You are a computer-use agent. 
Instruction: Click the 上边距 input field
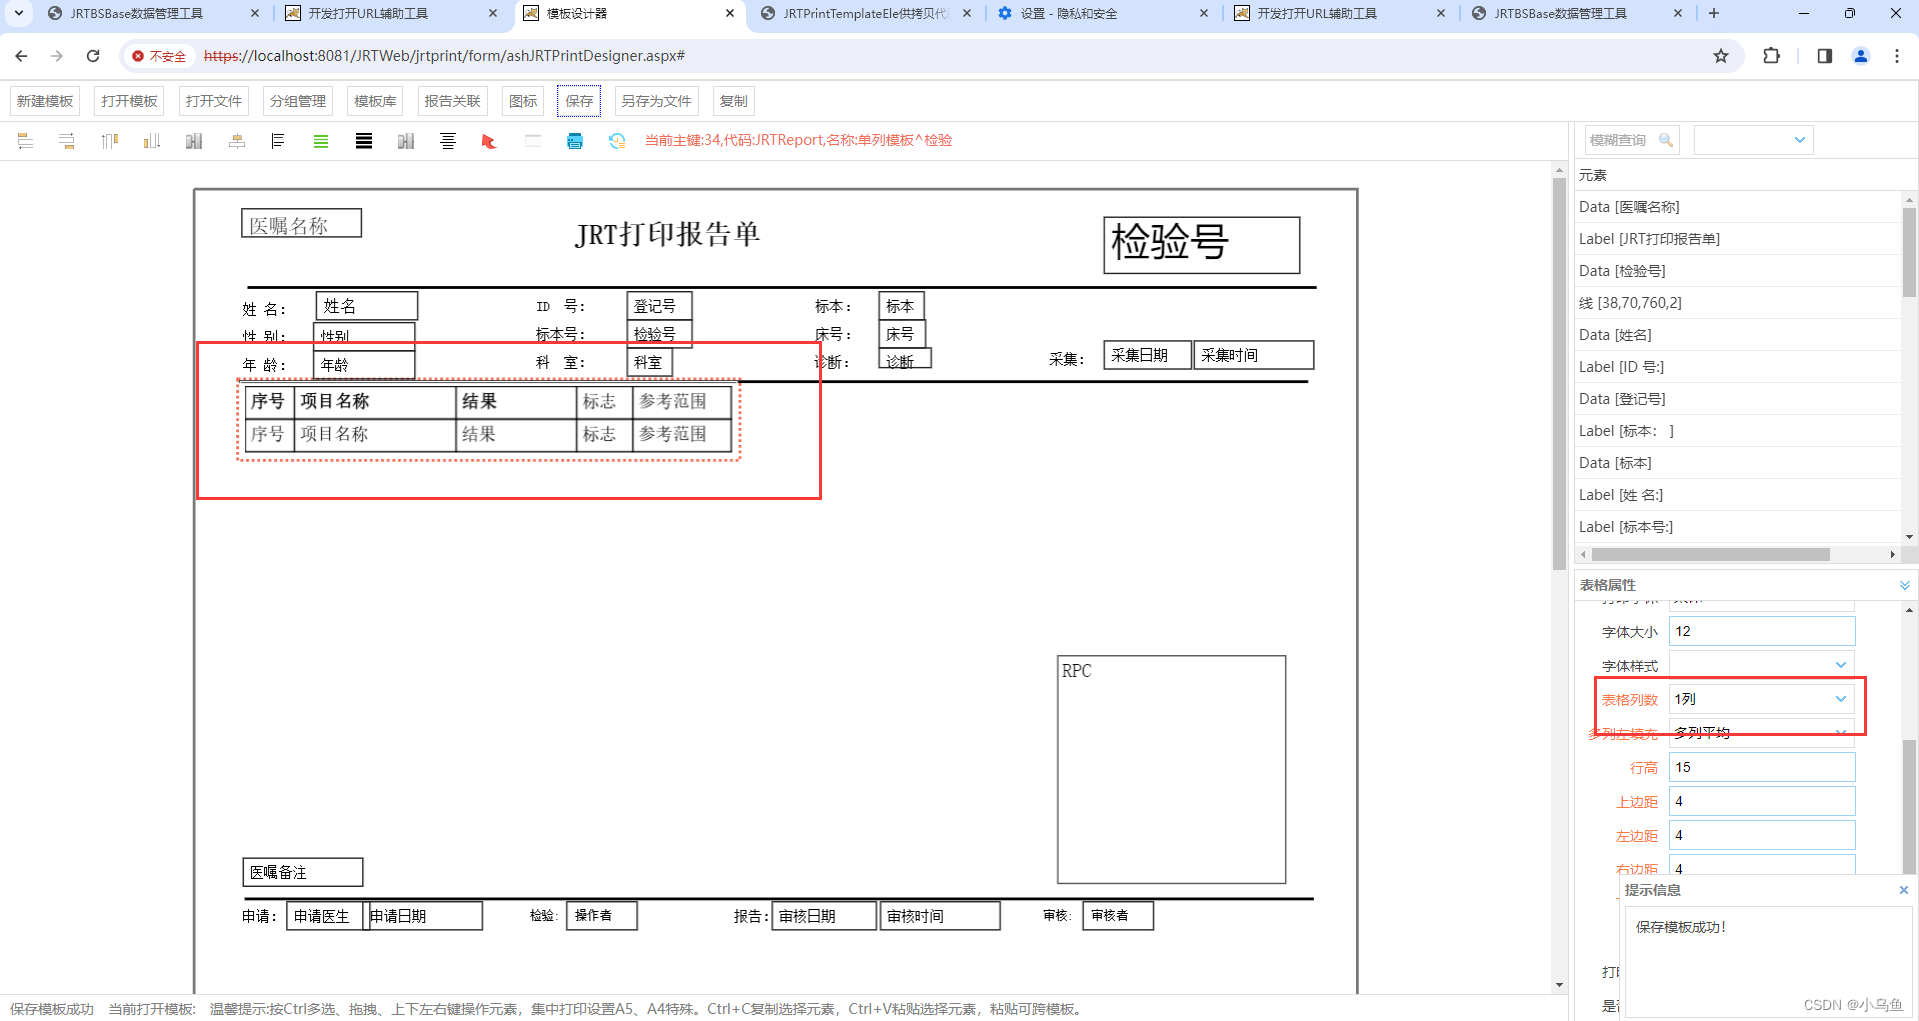pos(1762,801)
